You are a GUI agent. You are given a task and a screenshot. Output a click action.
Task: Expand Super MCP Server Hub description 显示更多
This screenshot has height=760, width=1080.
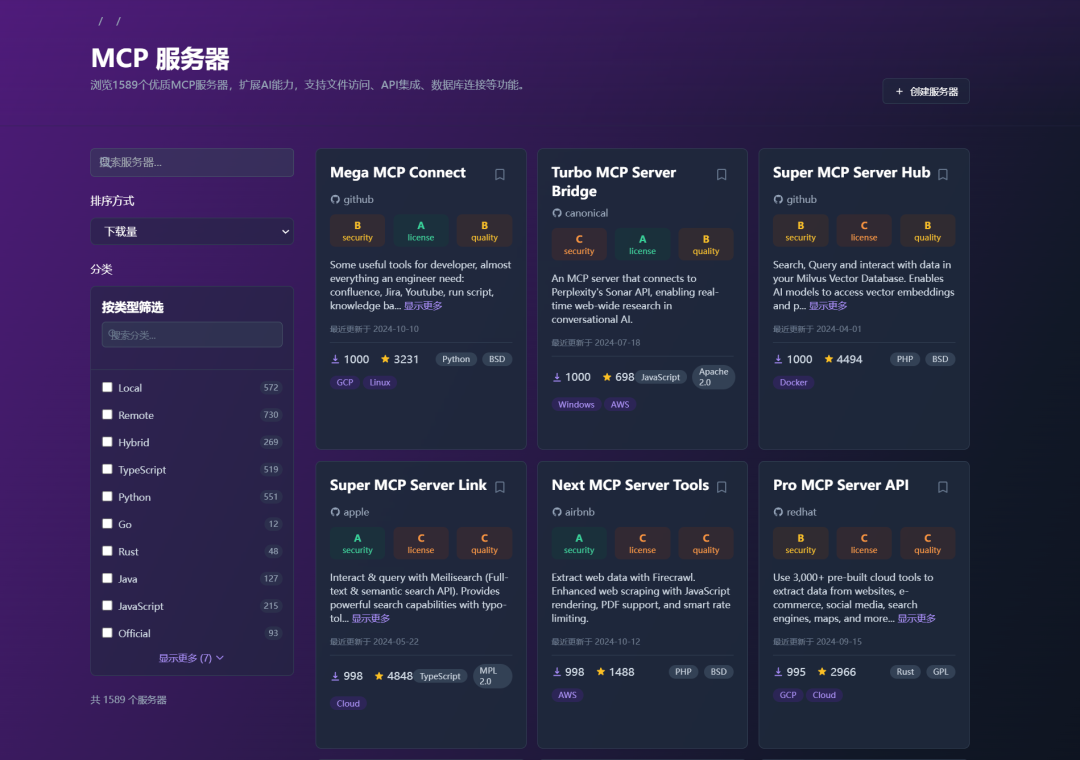(x=828, y=306)
